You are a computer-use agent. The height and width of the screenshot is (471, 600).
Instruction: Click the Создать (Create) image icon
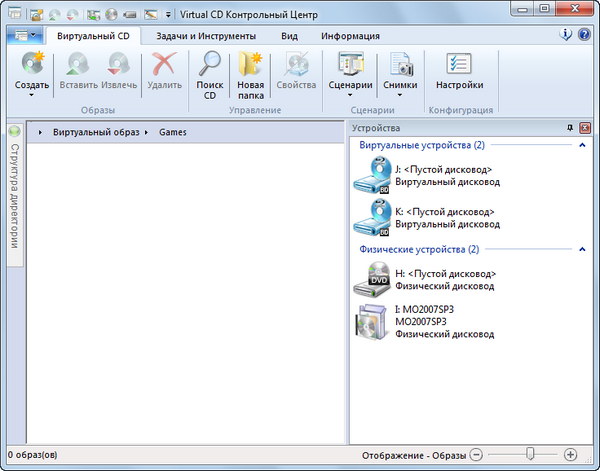32,66
